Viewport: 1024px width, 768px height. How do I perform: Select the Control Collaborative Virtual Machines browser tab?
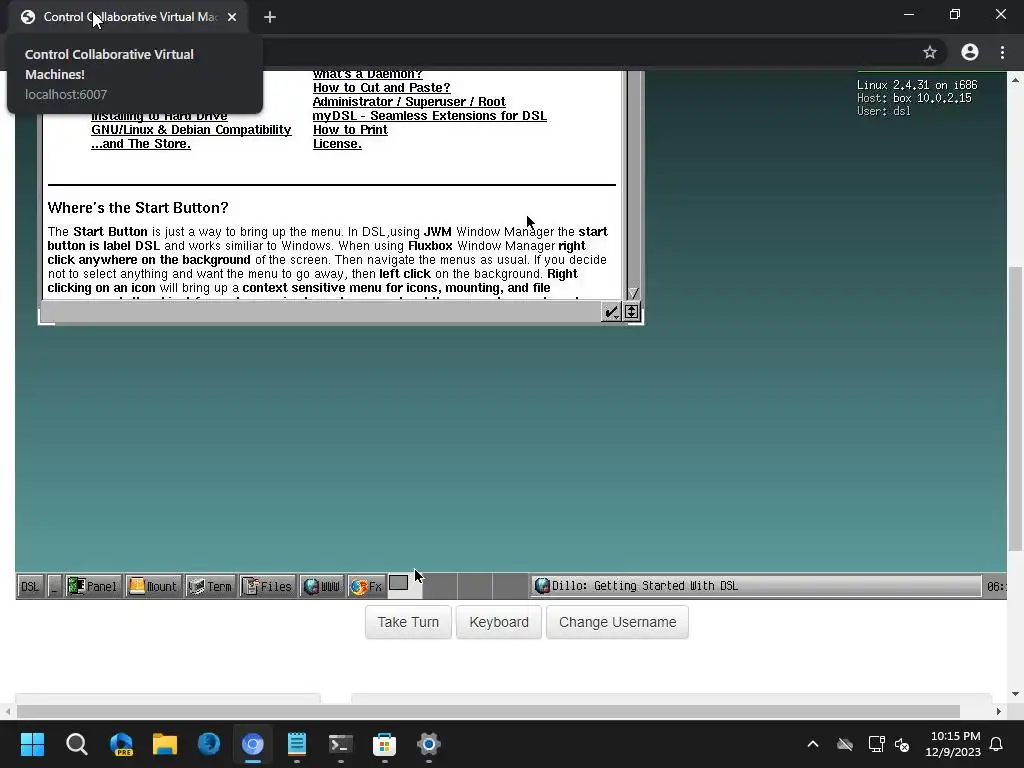[x=128, y=17]
